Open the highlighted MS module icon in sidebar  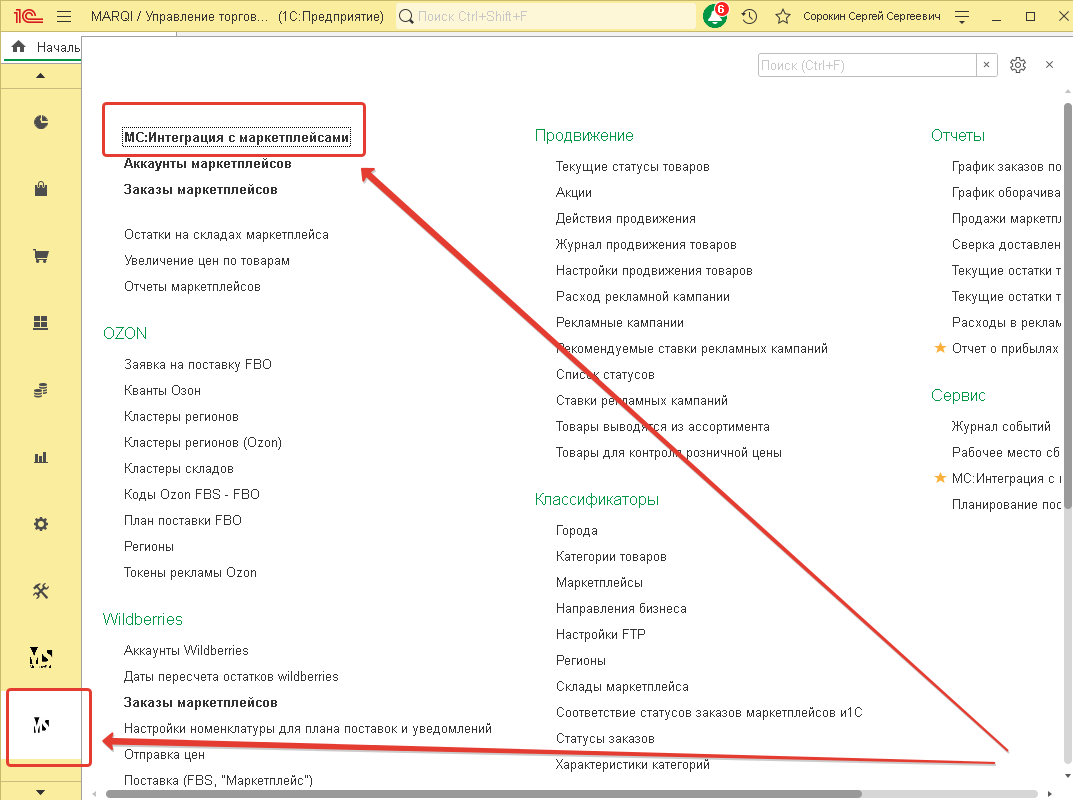(x=41, y=725)
